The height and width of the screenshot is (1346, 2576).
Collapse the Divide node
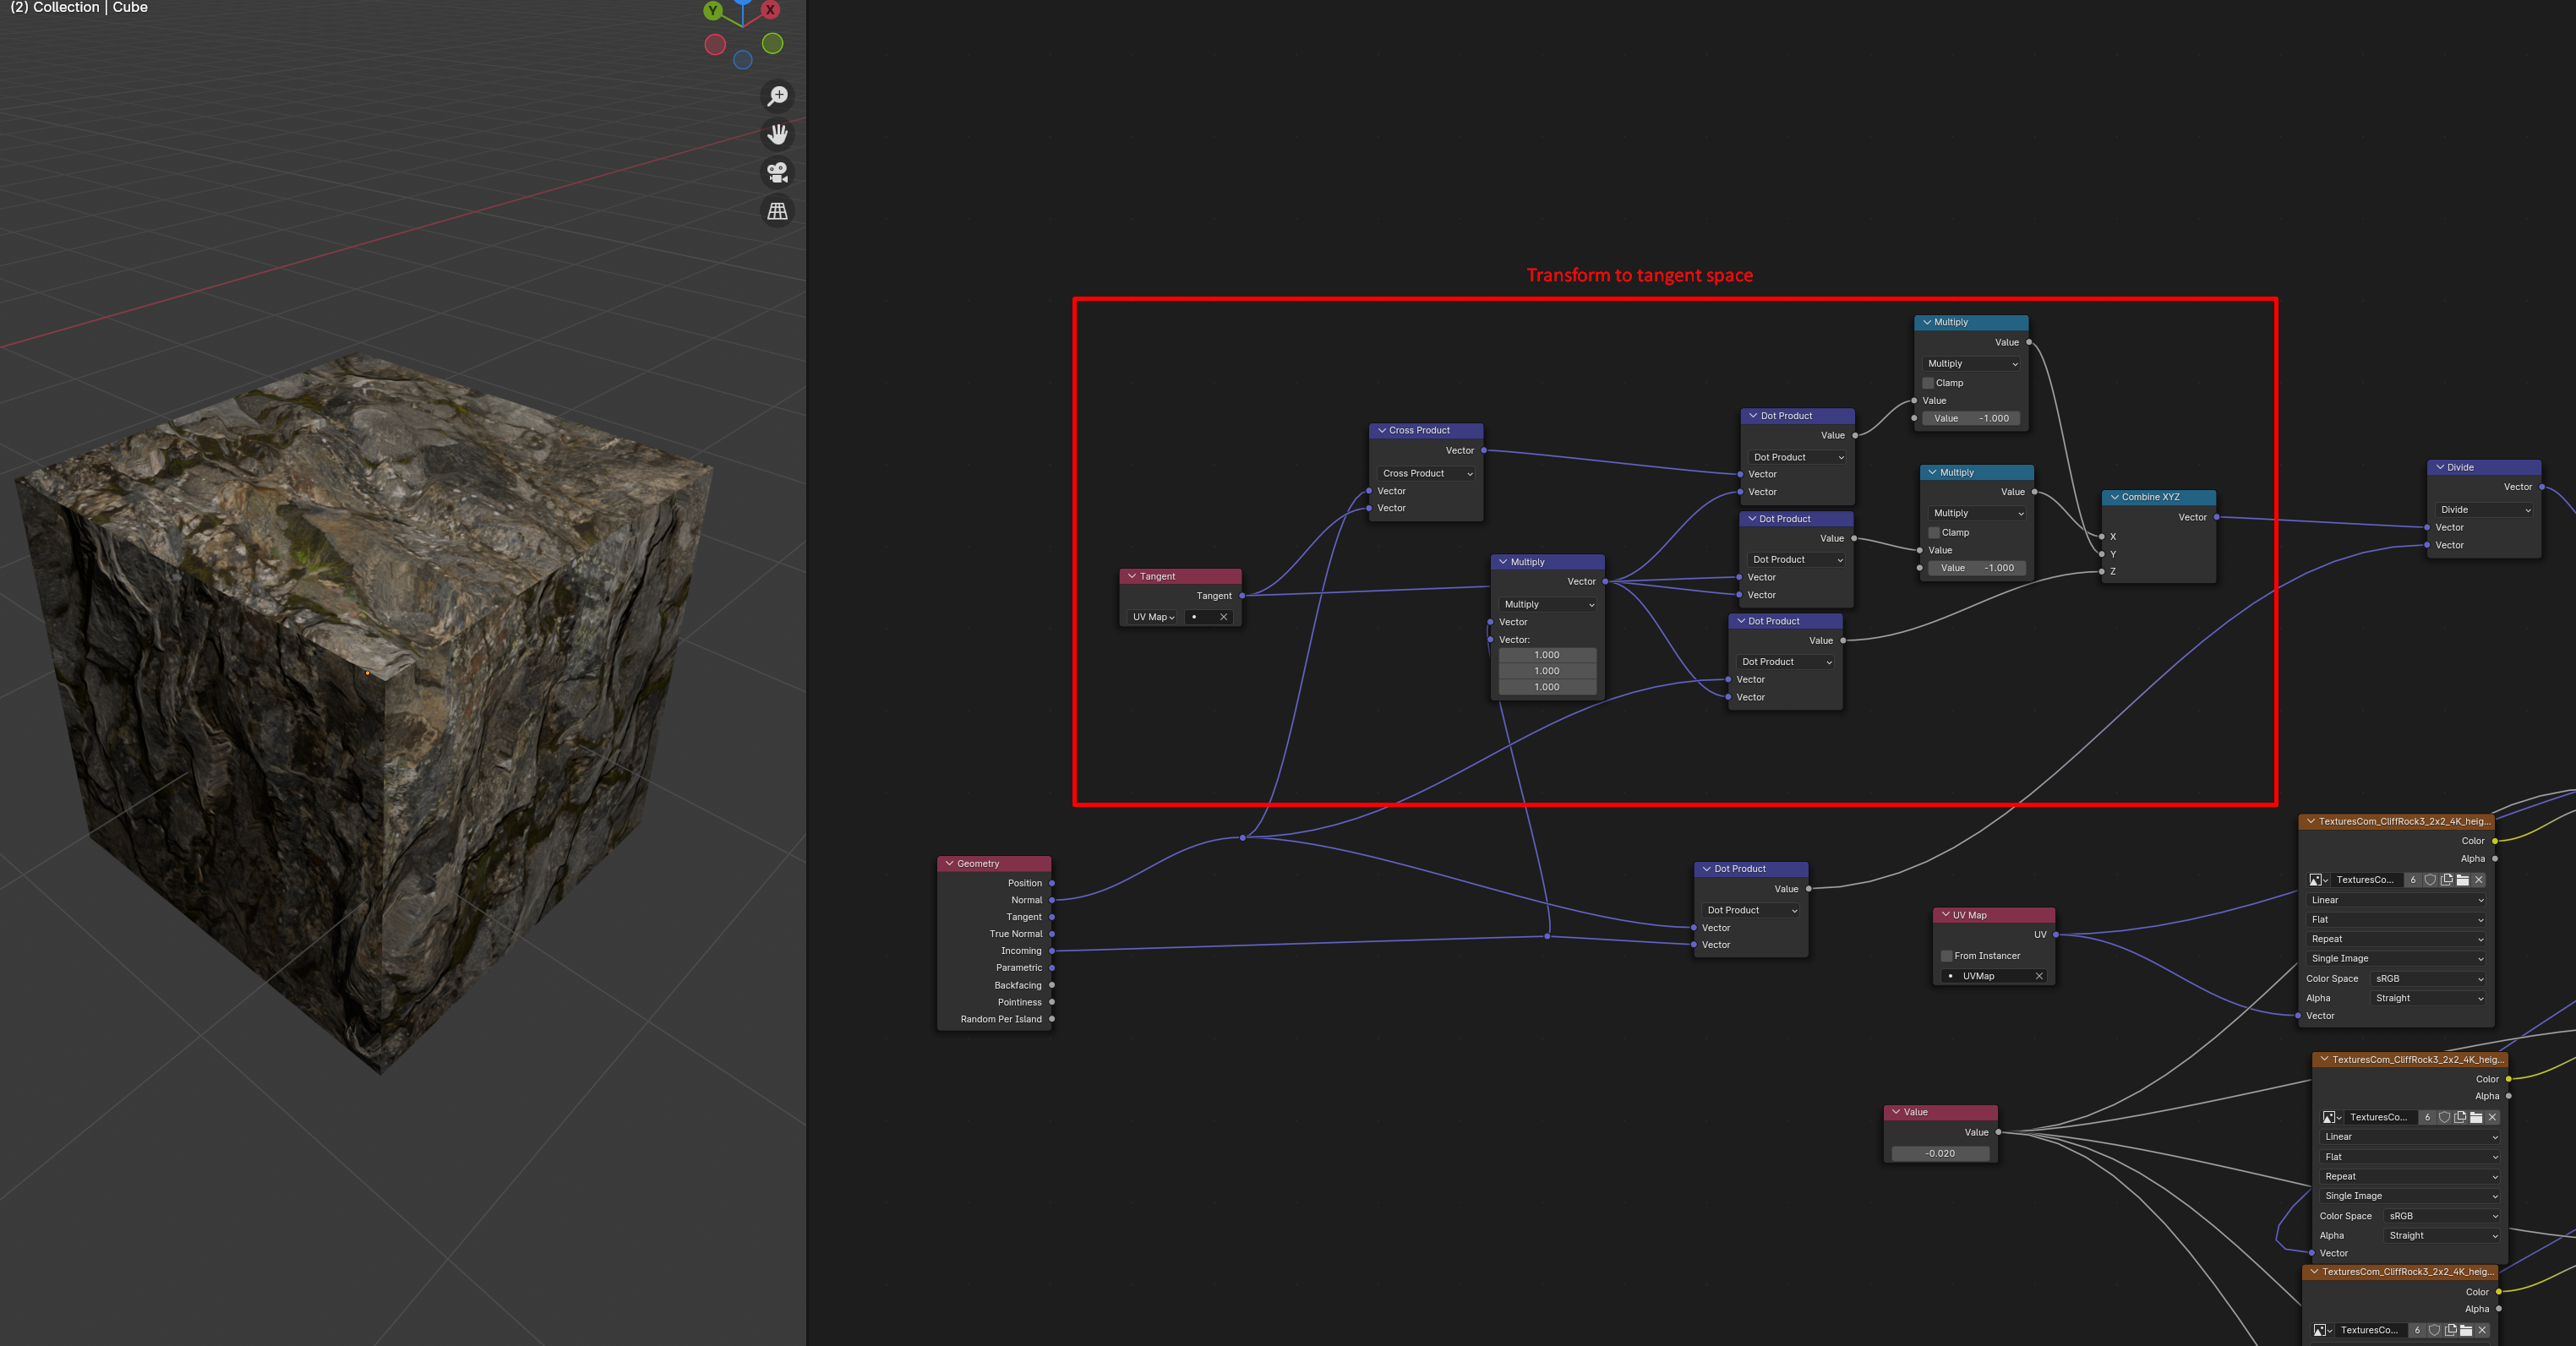click(x=2439, y=467)
